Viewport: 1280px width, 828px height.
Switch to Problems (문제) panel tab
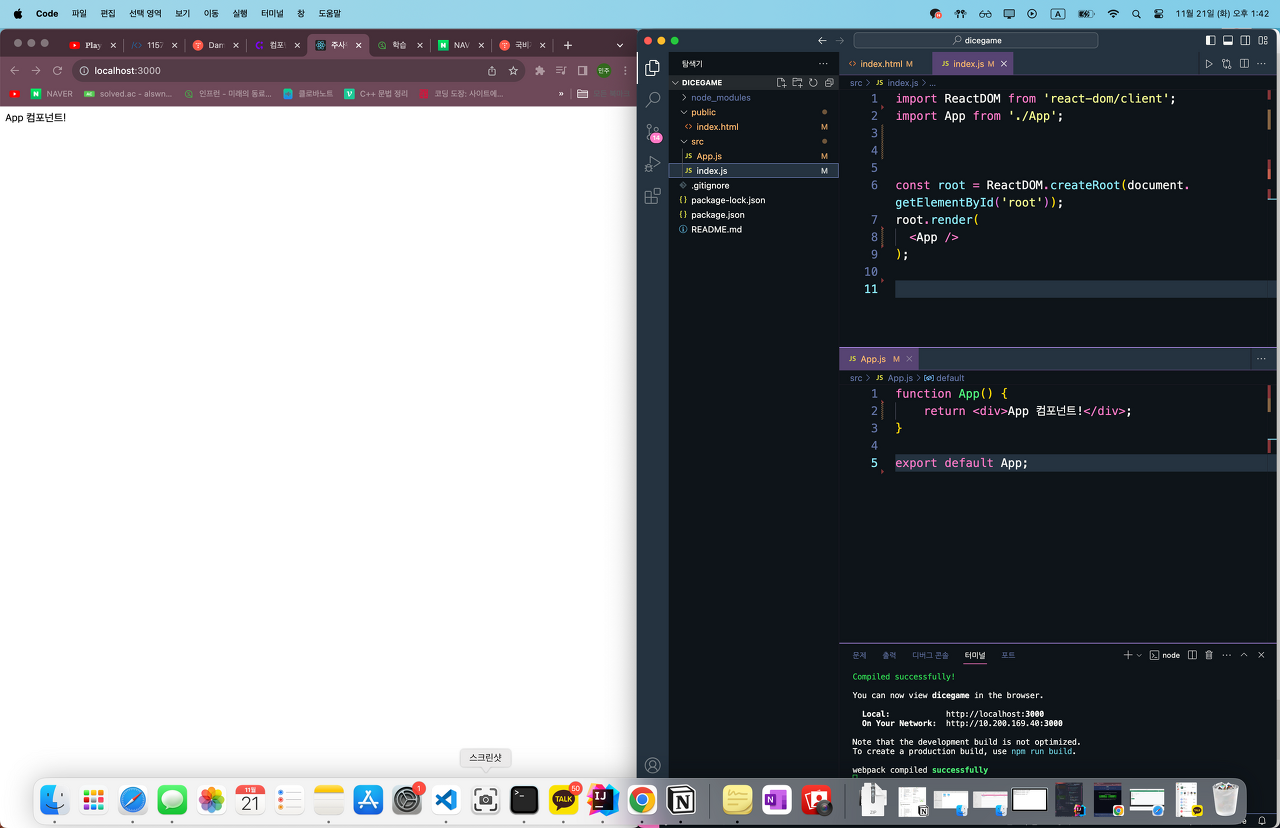(859, 655)
